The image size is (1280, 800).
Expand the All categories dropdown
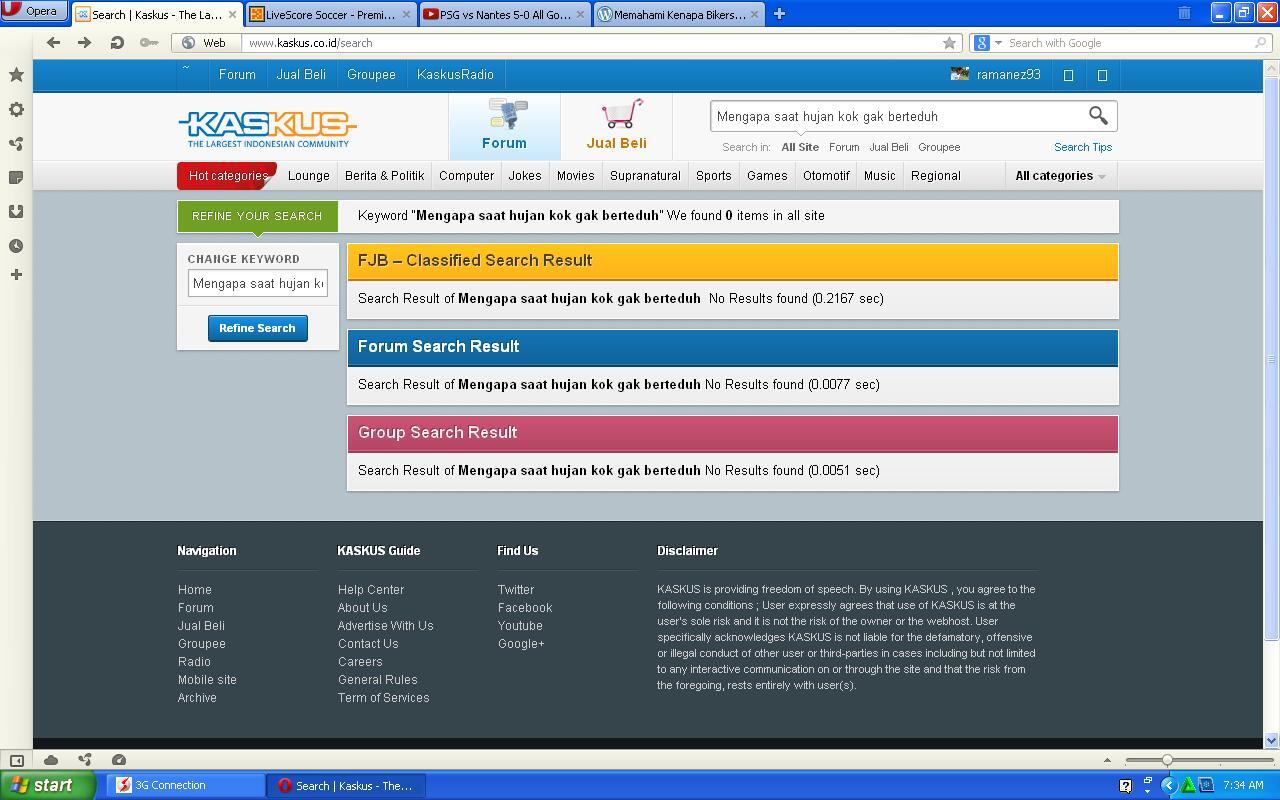tap(1060, 176)
